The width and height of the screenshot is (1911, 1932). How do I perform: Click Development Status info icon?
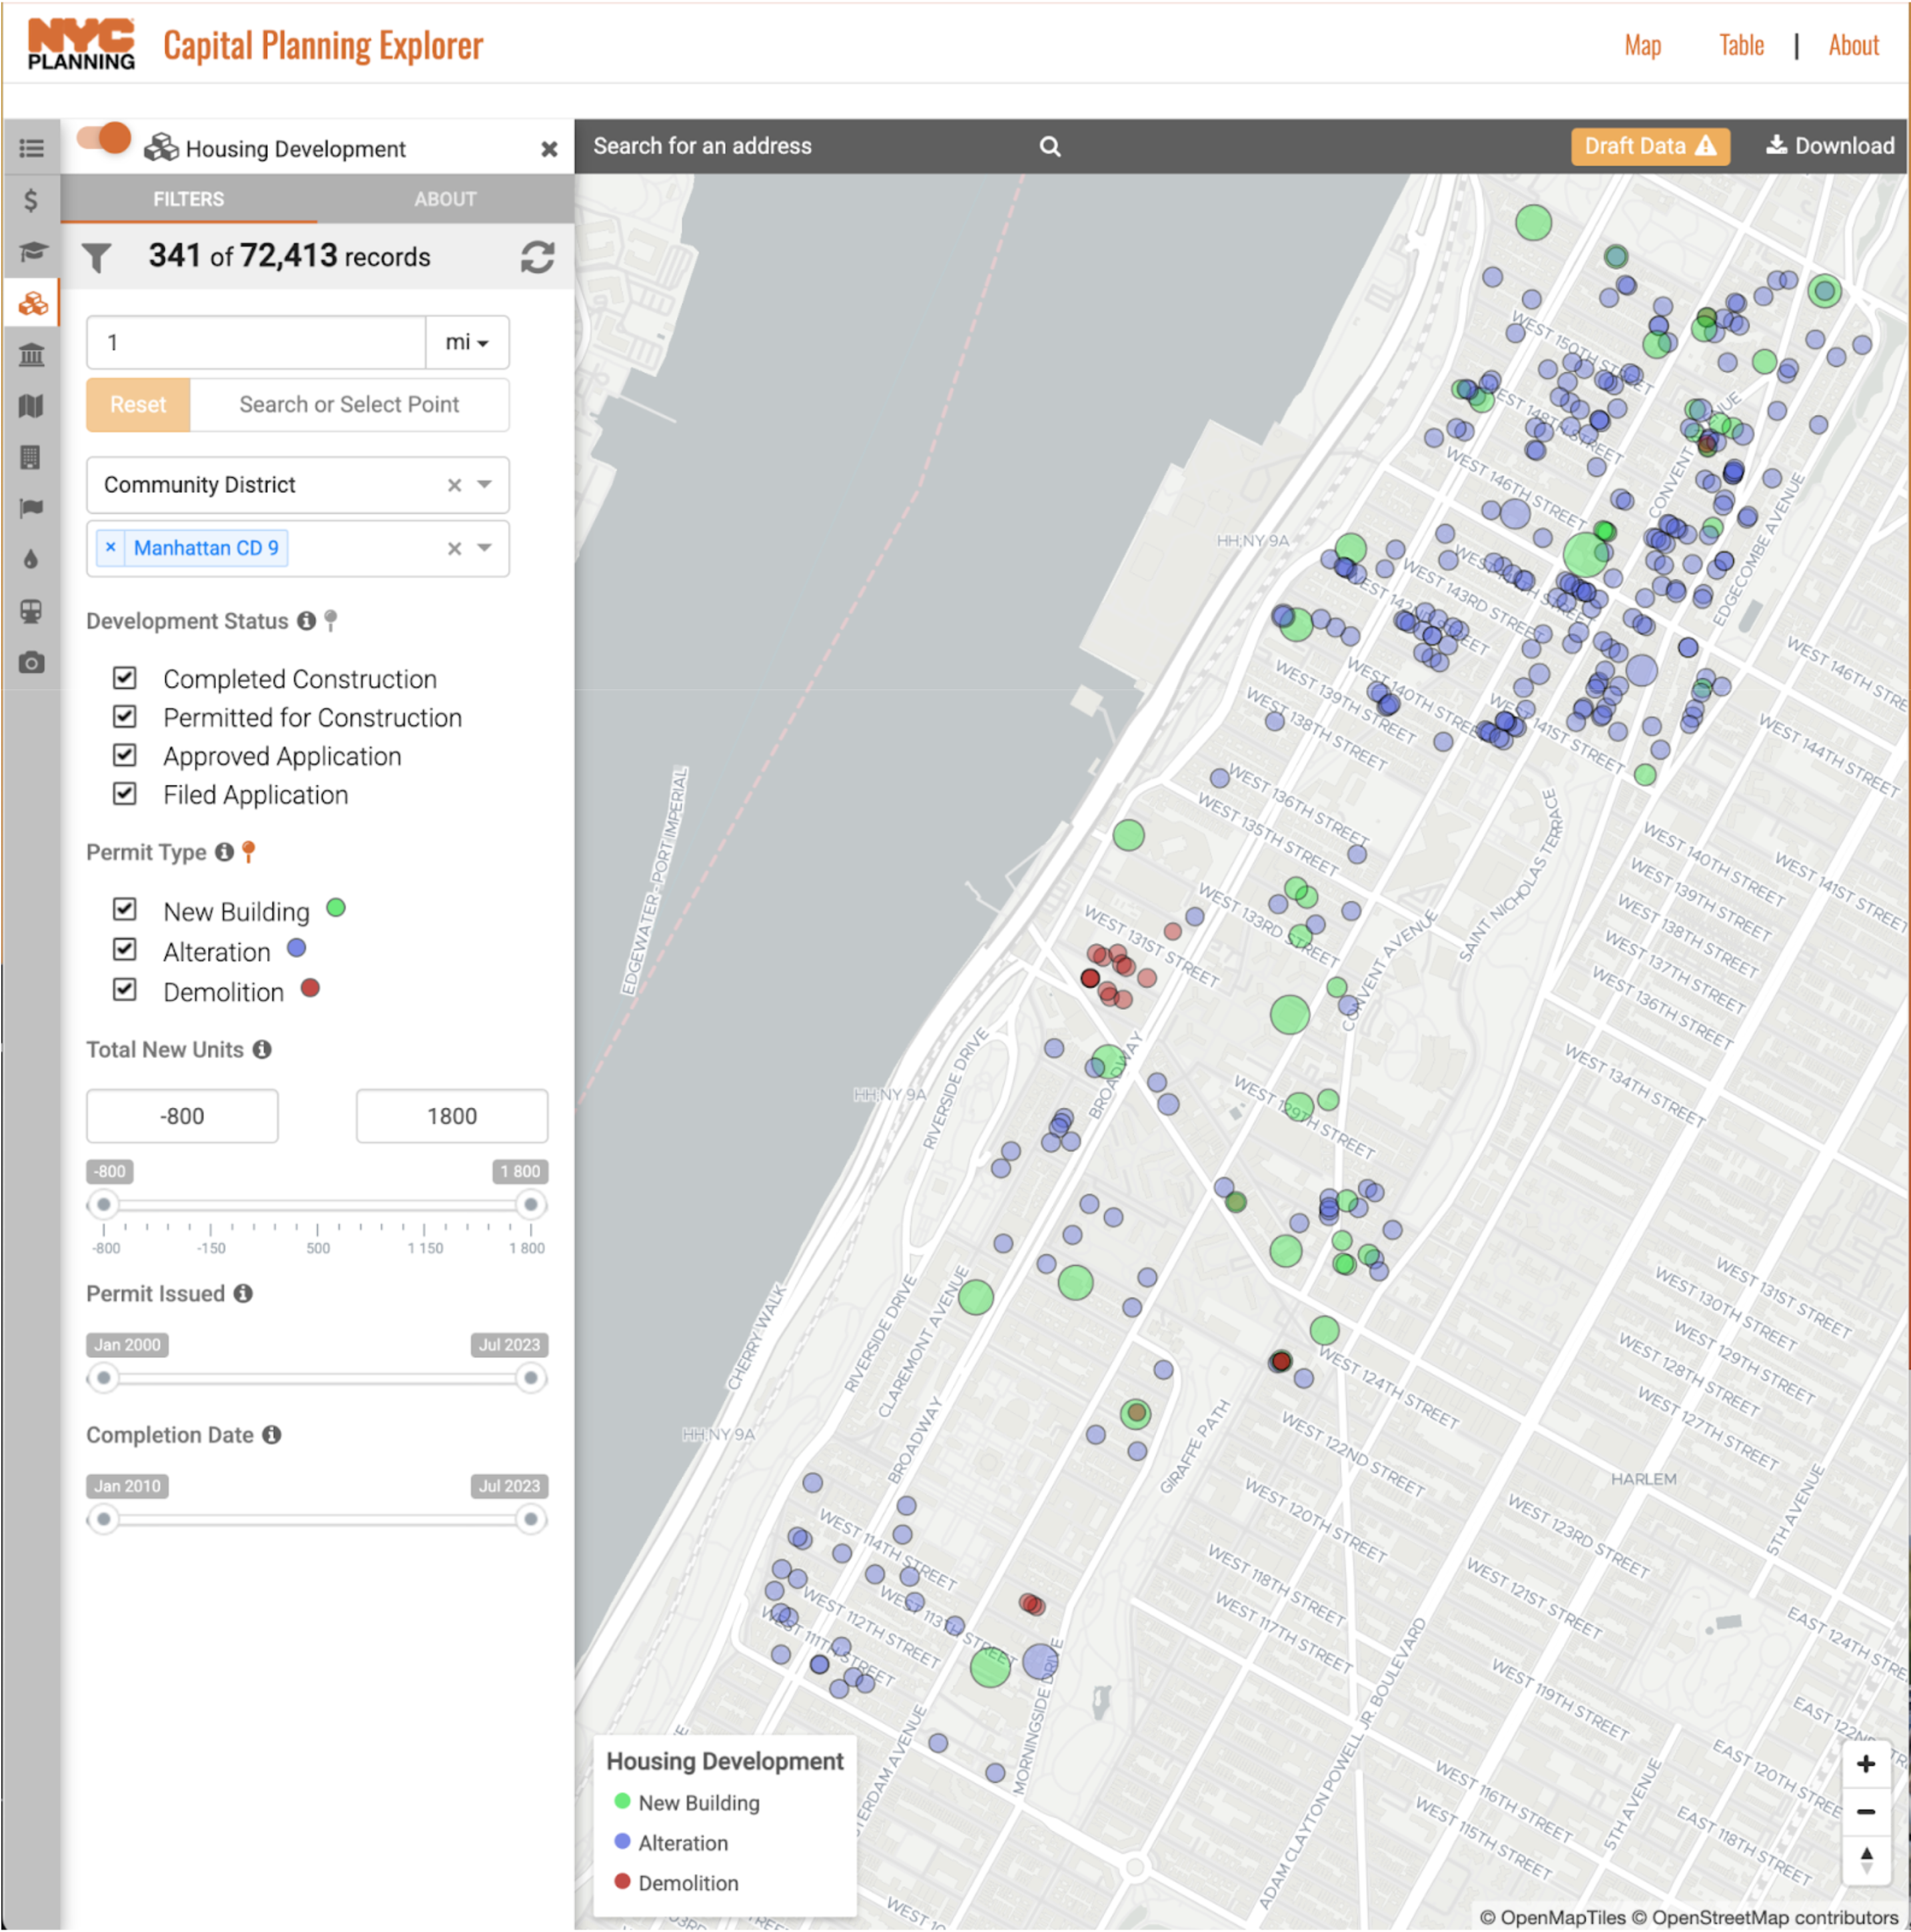pyautogui.click(x=306, y=621)
